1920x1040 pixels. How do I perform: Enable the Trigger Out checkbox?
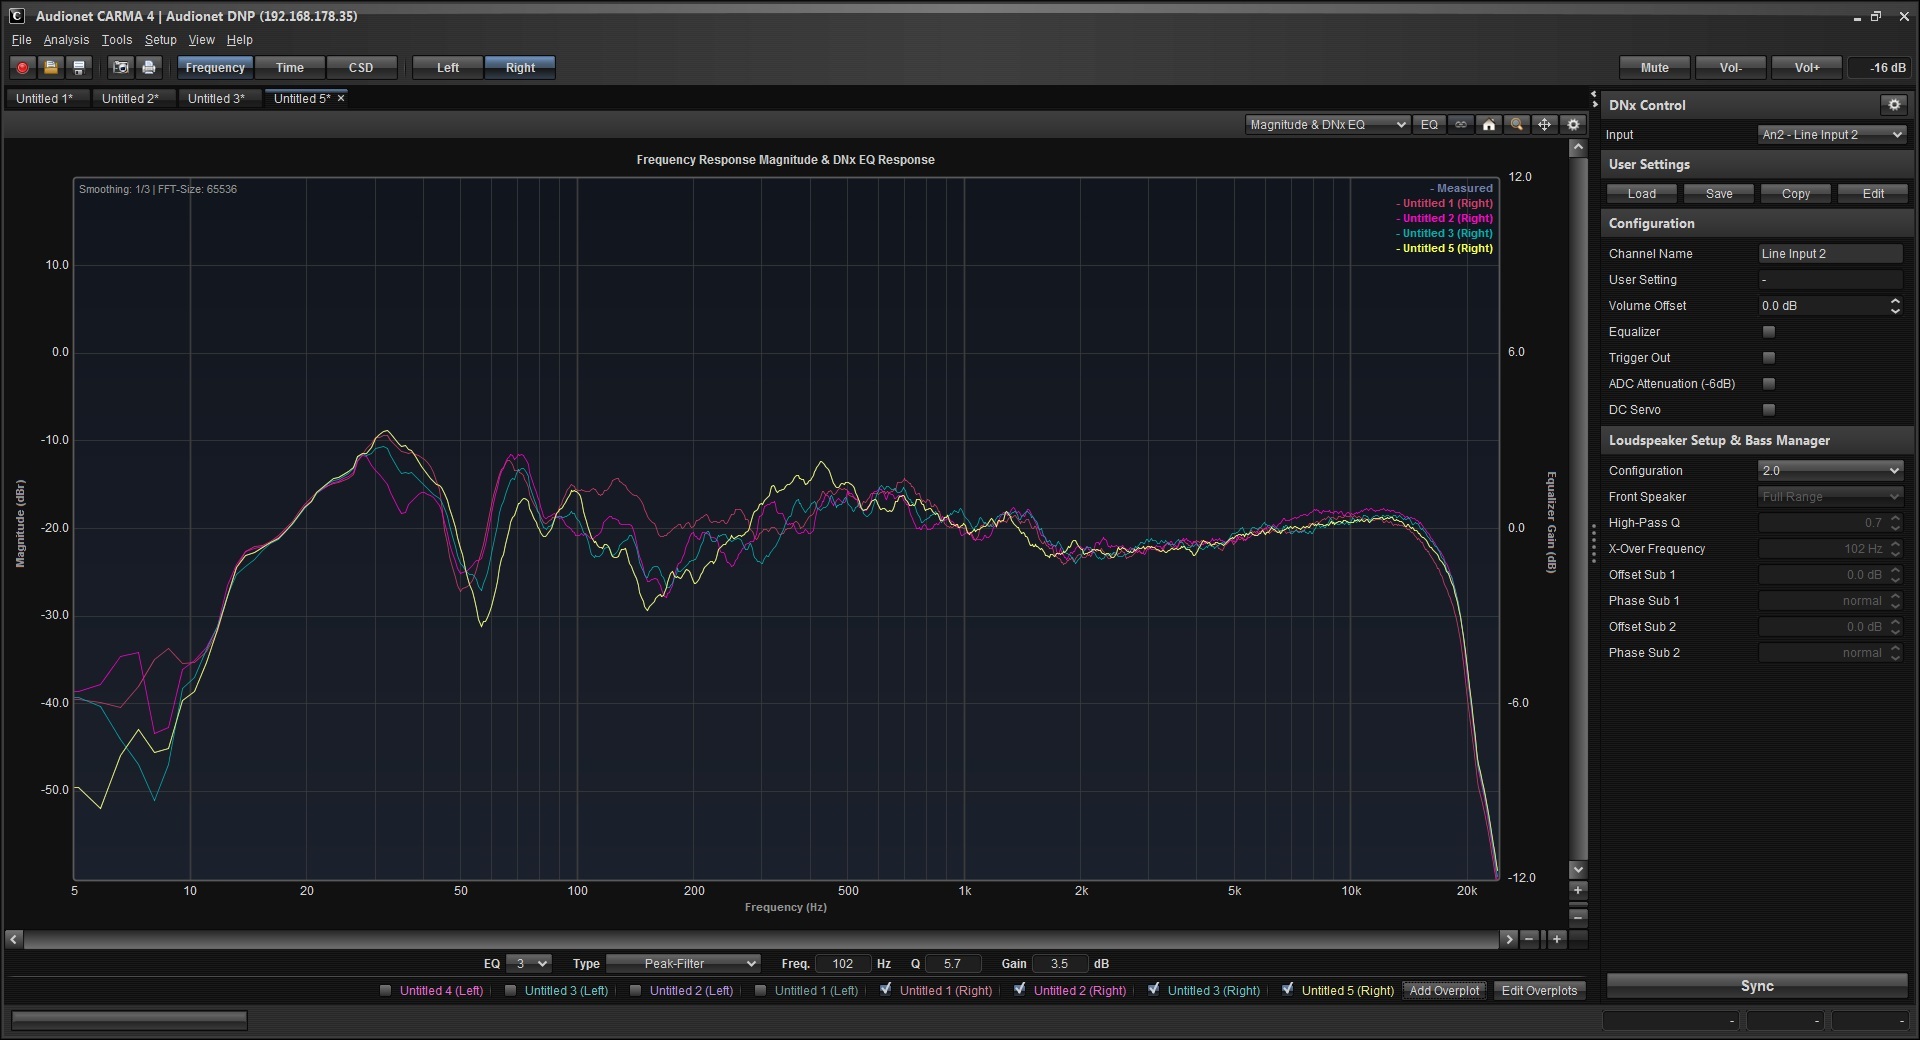tap(1768, 358)
